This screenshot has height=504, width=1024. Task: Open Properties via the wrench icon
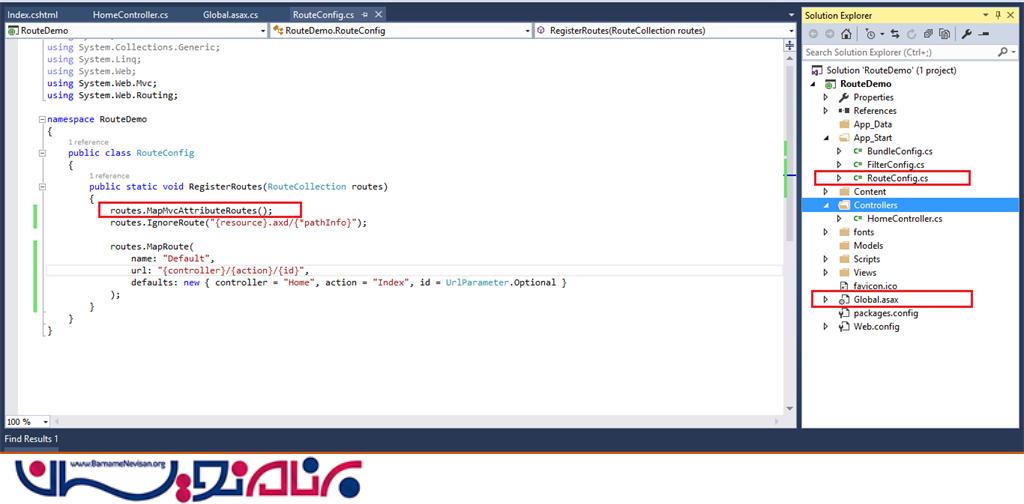[x=968, y=34]
